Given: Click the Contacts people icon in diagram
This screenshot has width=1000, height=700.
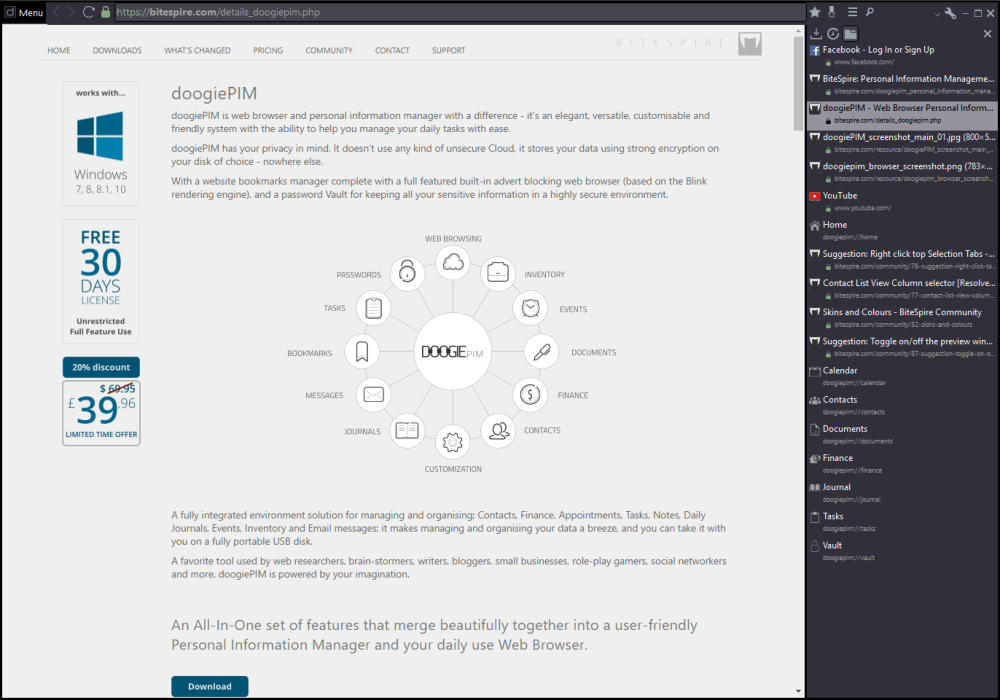Looking at the screenshot, I should (498, 431).
